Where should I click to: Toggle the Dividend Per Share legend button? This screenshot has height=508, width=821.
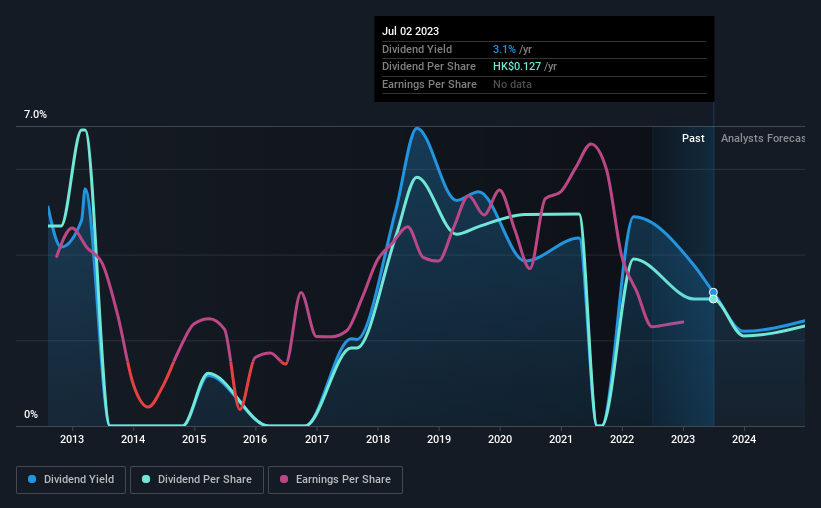197,479
